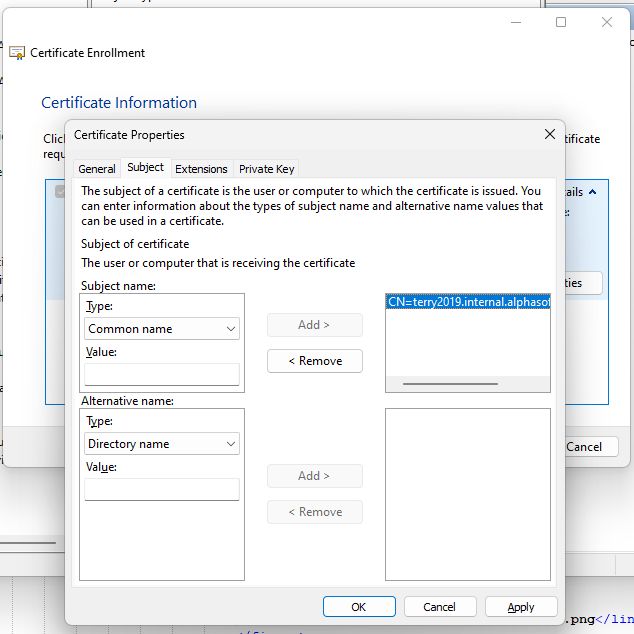
Task: Click the Subject name Value field
Action: (162, 374)
